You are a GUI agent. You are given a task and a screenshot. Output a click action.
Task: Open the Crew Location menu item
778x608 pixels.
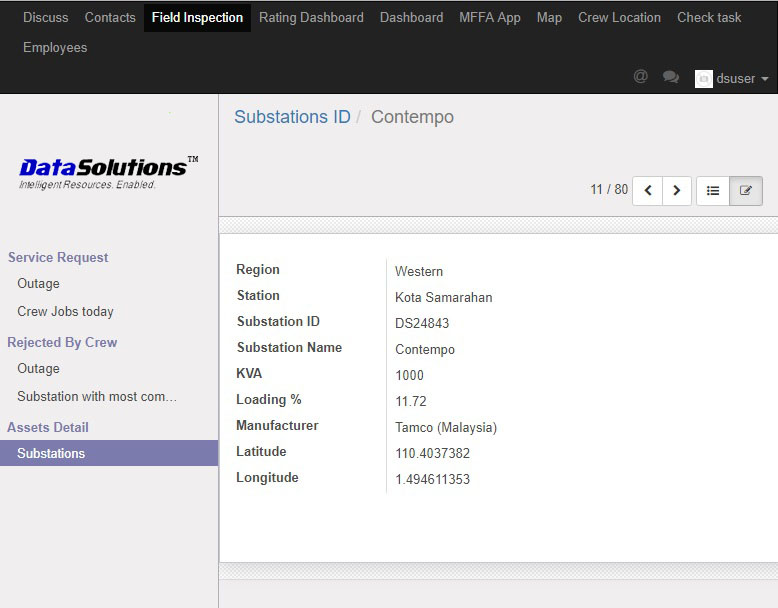pos(619,17)
